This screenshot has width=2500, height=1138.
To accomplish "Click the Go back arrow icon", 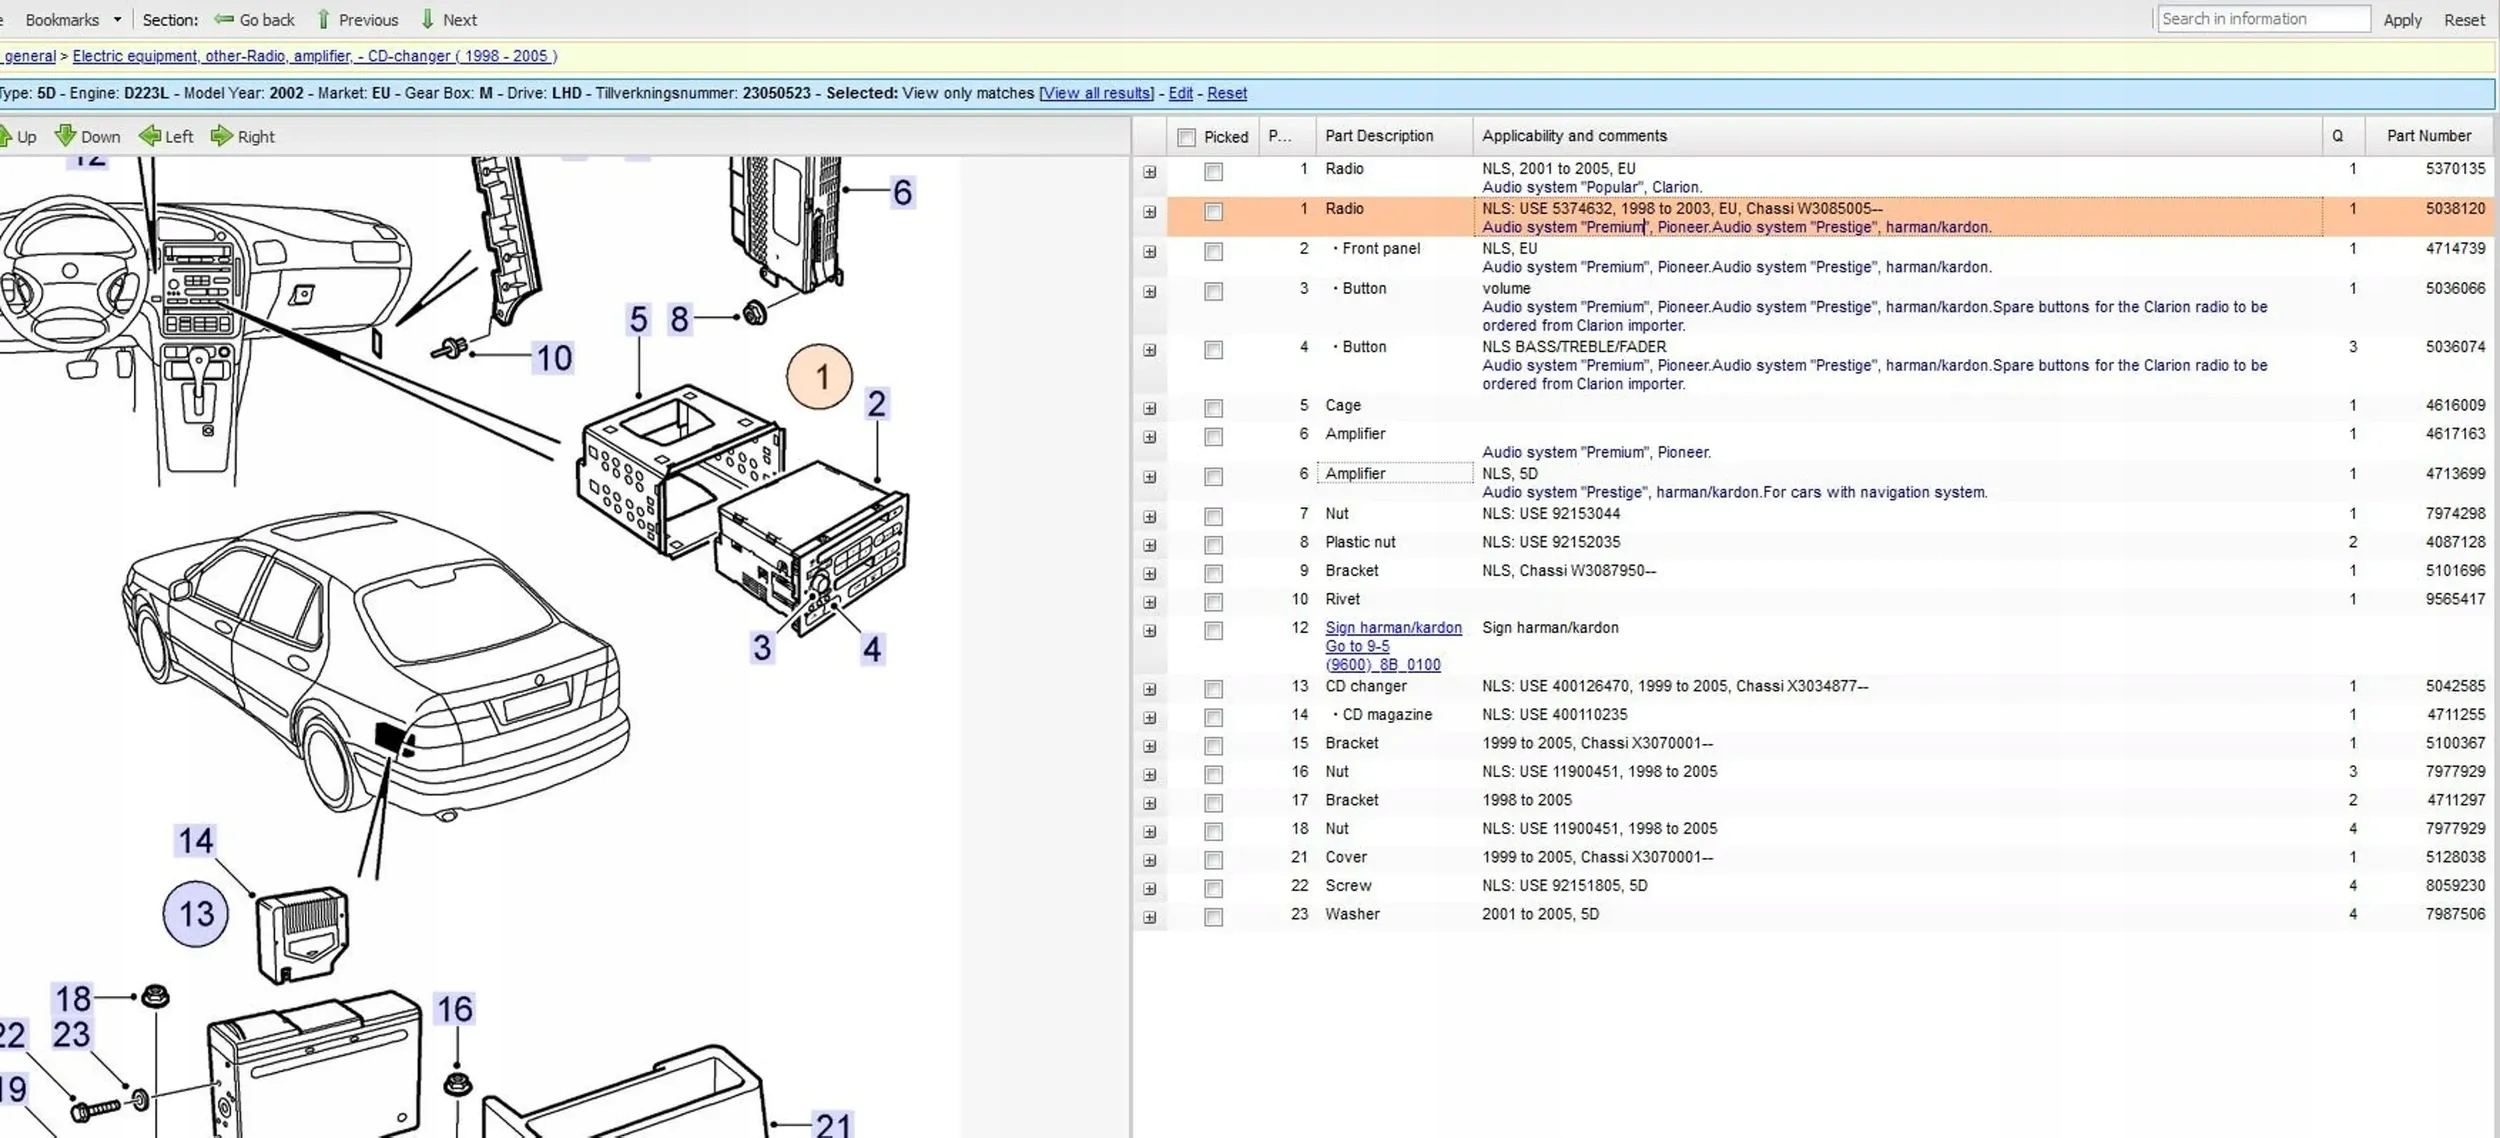I will (224, 19).
